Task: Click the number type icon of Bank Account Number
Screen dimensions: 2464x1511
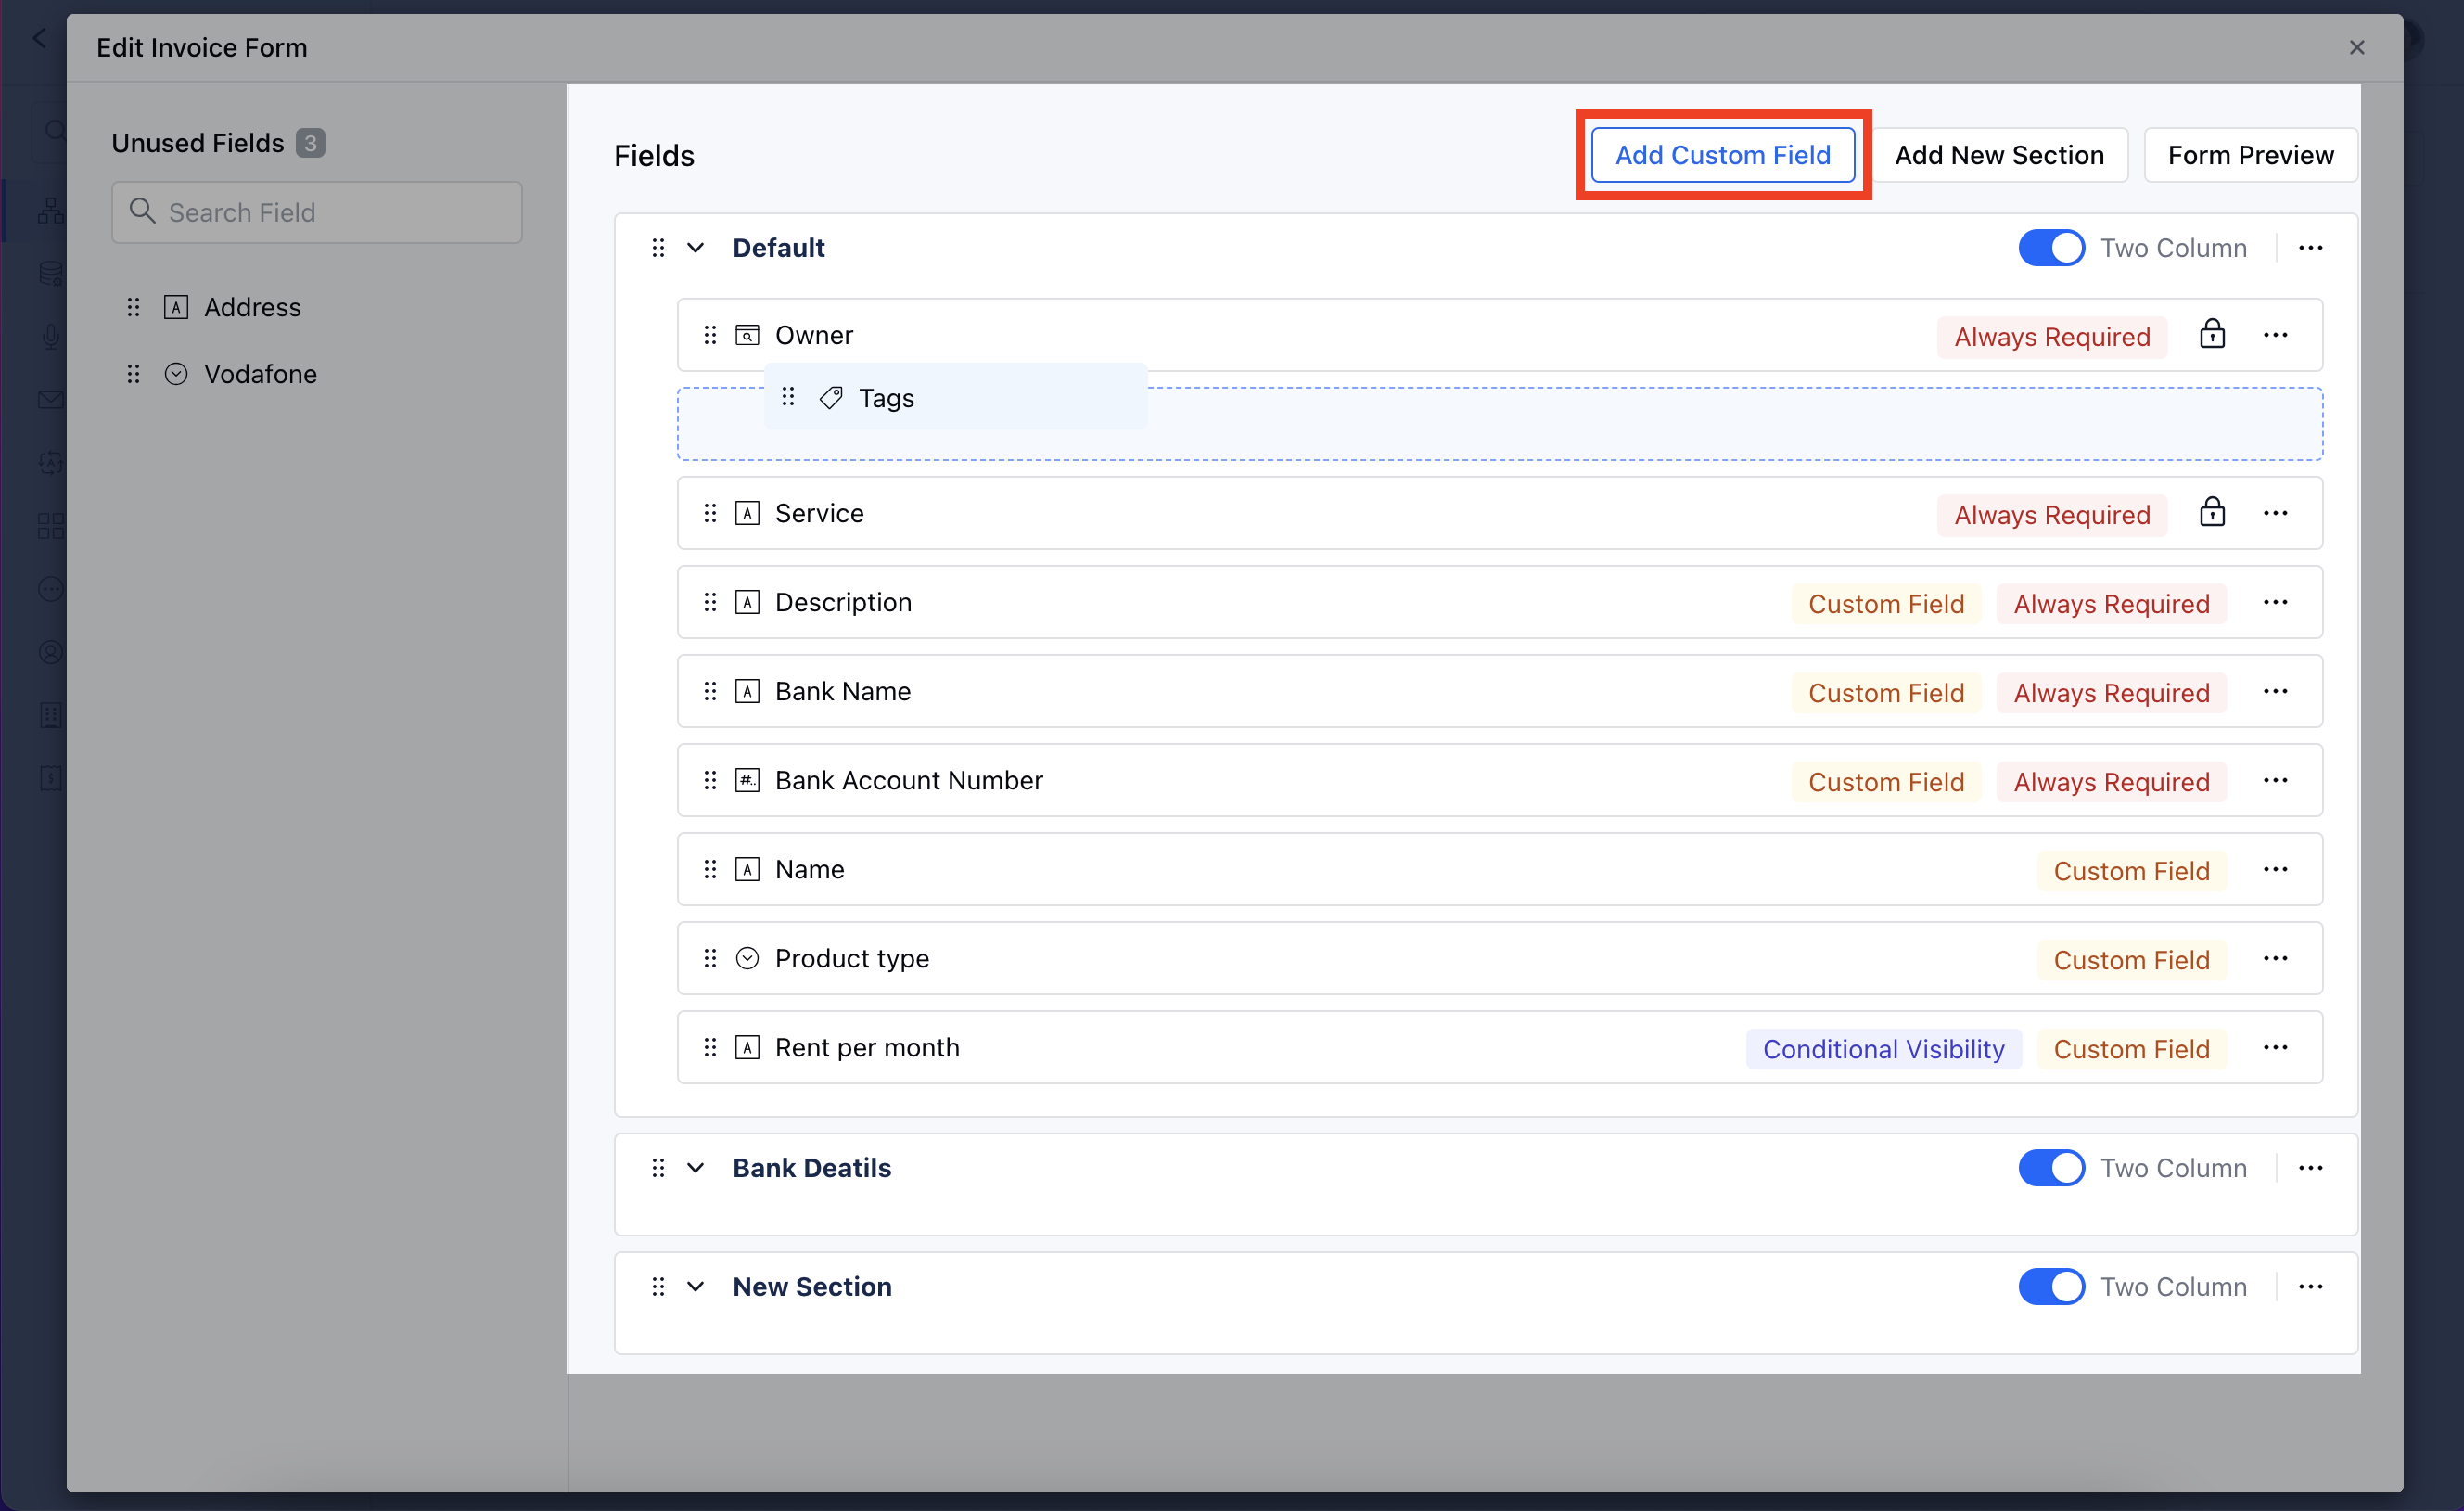Action: pos(747,780)
